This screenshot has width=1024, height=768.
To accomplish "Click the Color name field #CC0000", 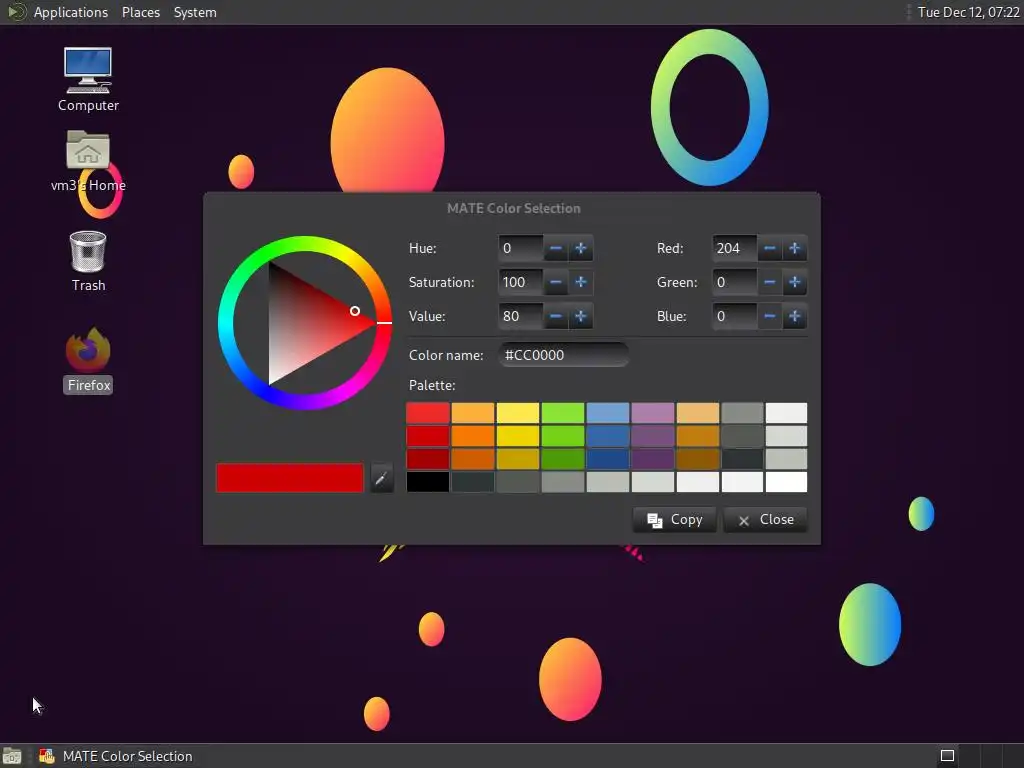I will [x=564, y=355].
